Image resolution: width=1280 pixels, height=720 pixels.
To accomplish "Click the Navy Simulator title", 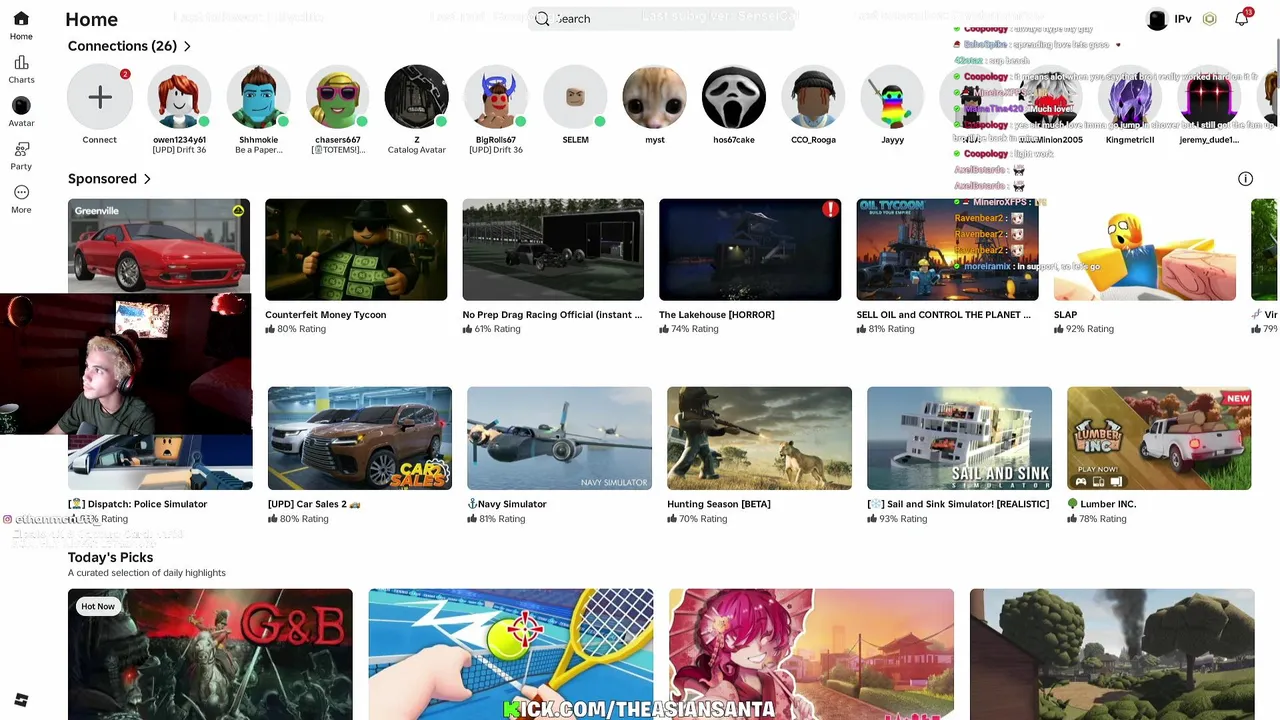I will (506, 504).
